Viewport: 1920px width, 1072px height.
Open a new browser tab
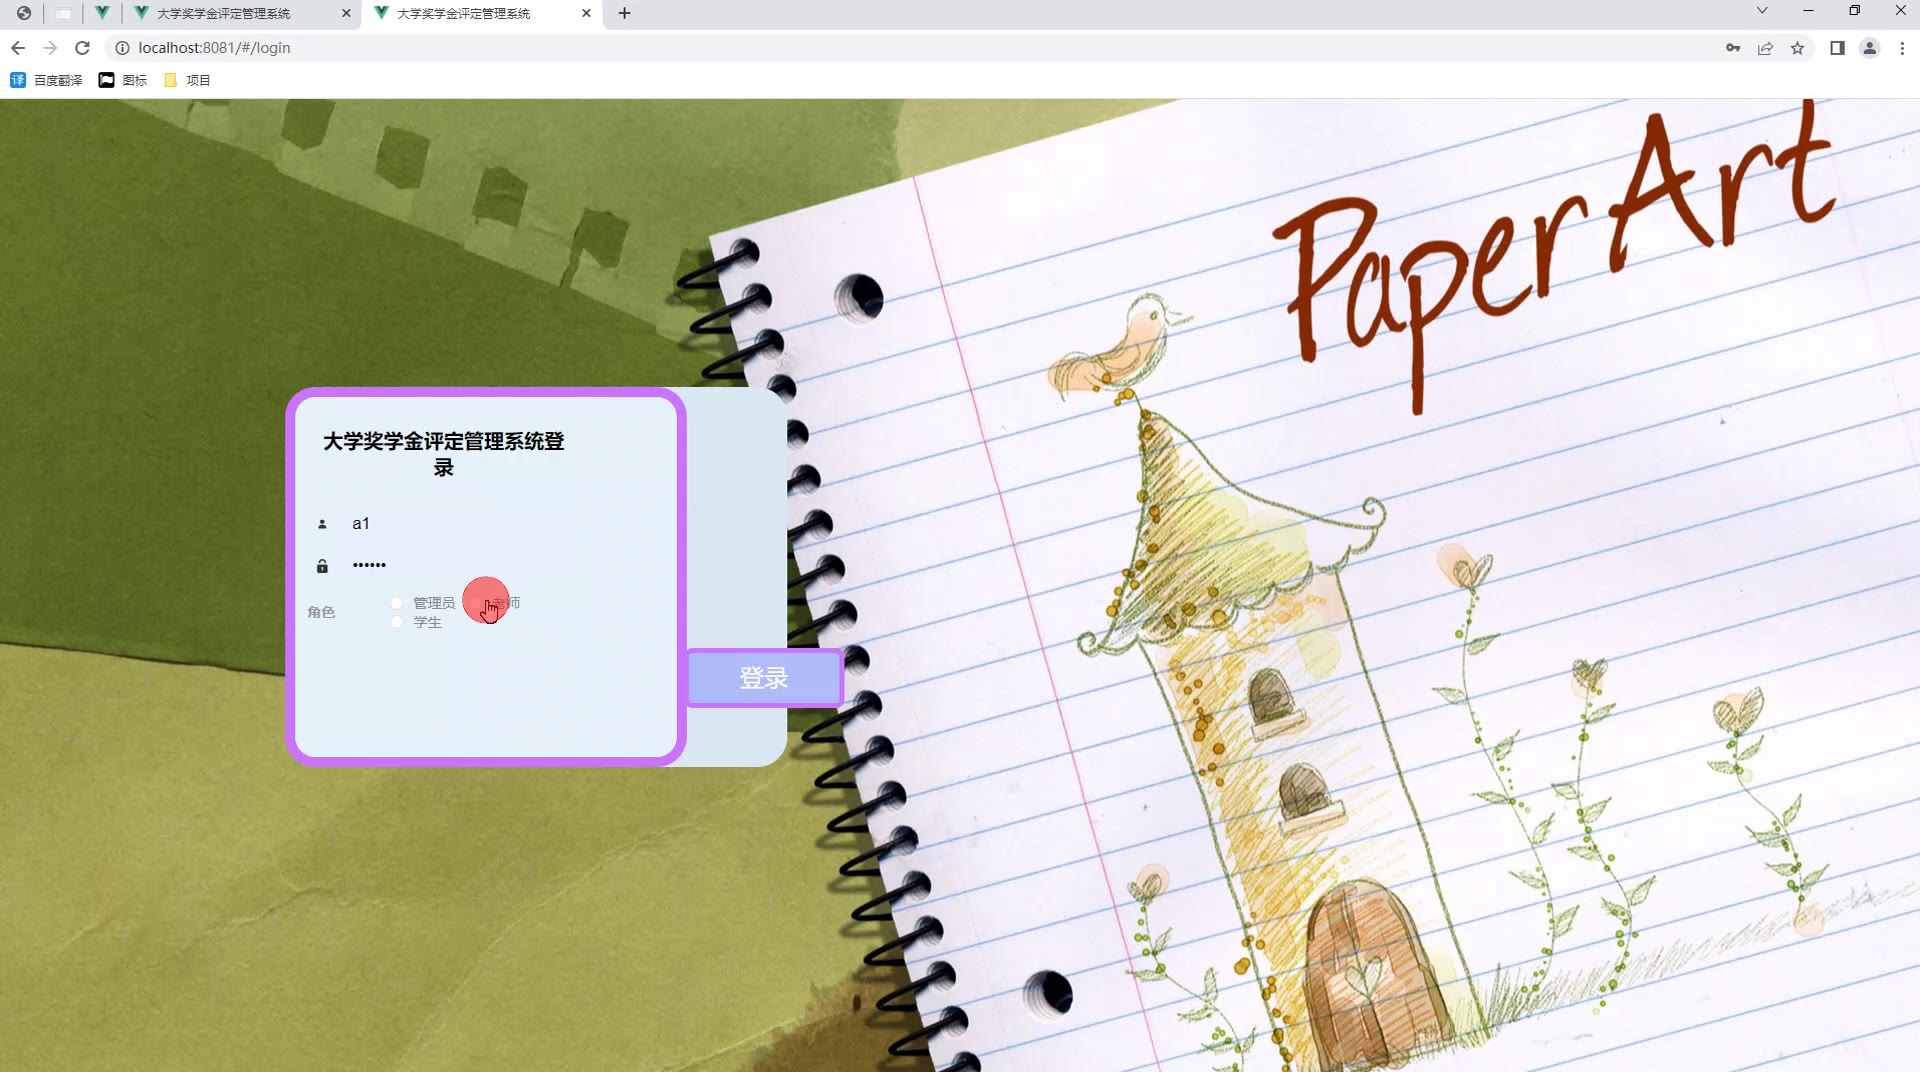[x=625, y=13]
